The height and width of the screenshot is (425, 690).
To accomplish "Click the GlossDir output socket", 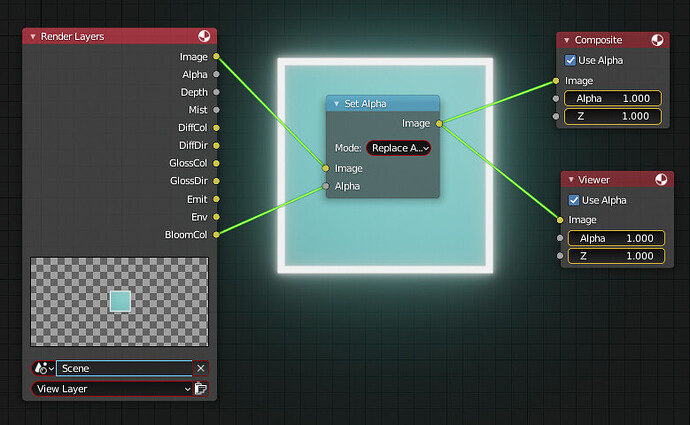I will tap(216, 181).
